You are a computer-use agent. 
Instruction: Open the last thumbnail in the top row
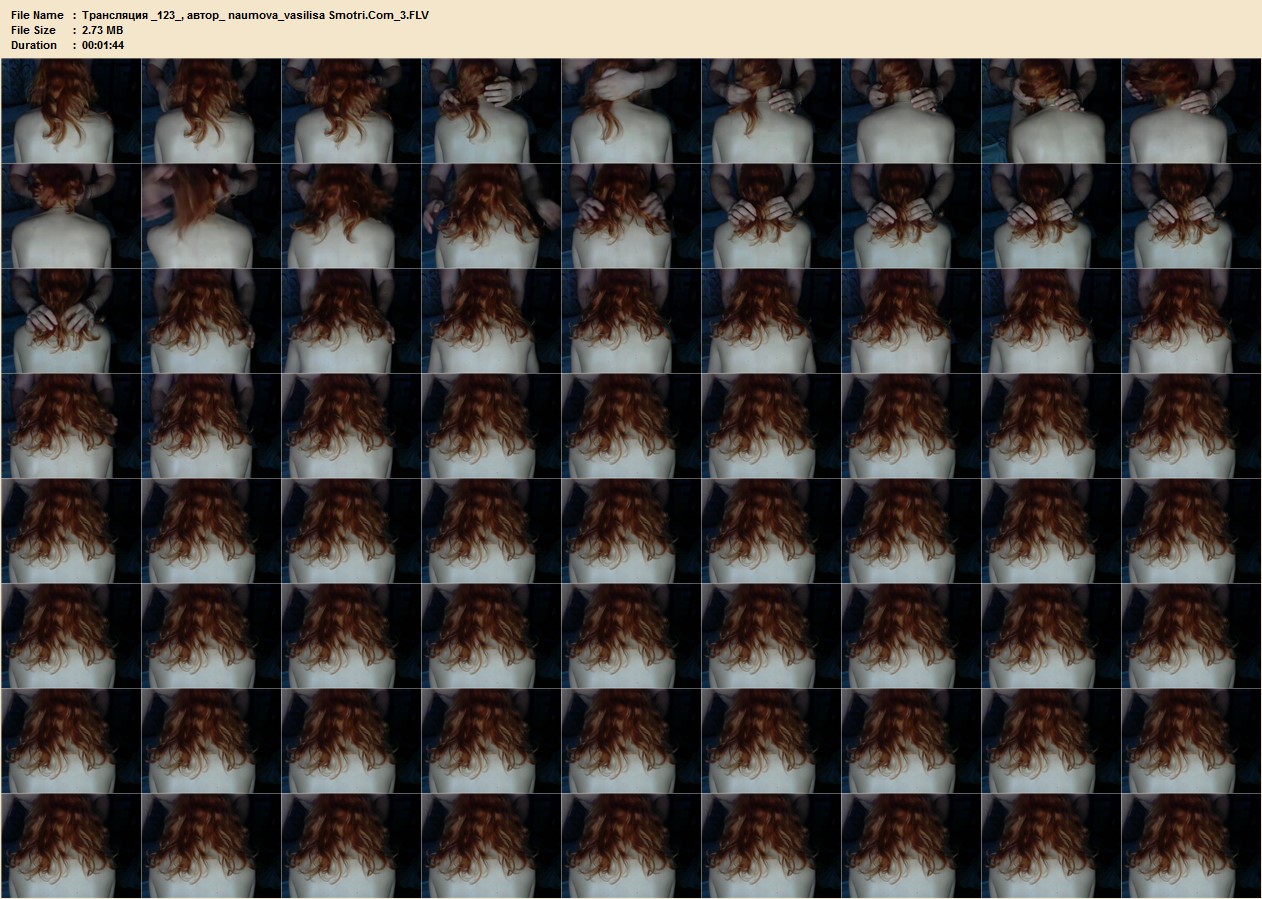1191,111
